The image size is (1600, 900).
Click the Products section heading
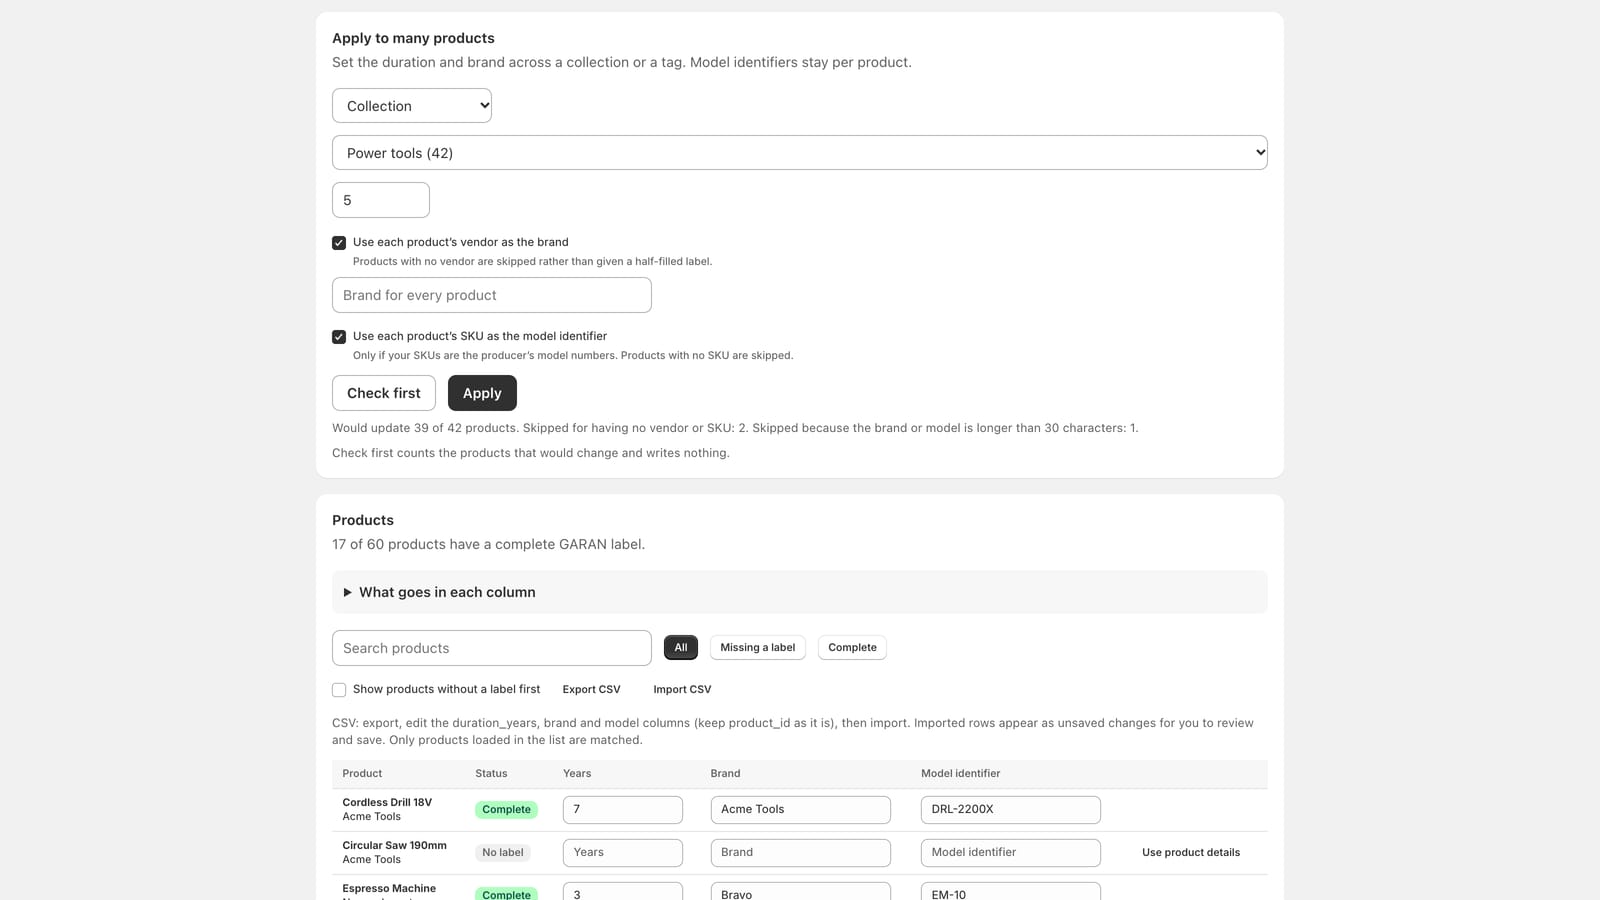click(363, 520)
